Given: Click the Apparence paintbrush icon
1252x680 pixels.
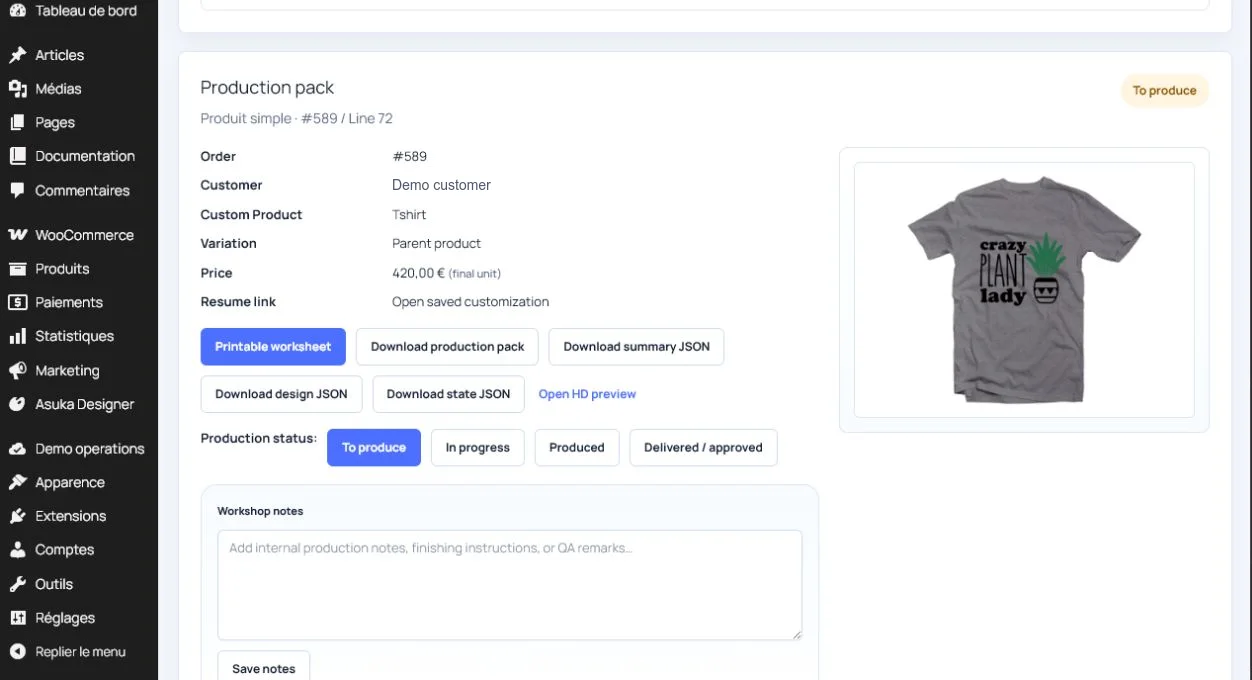Looking at the screenshot, I should (x=17, y=482).
